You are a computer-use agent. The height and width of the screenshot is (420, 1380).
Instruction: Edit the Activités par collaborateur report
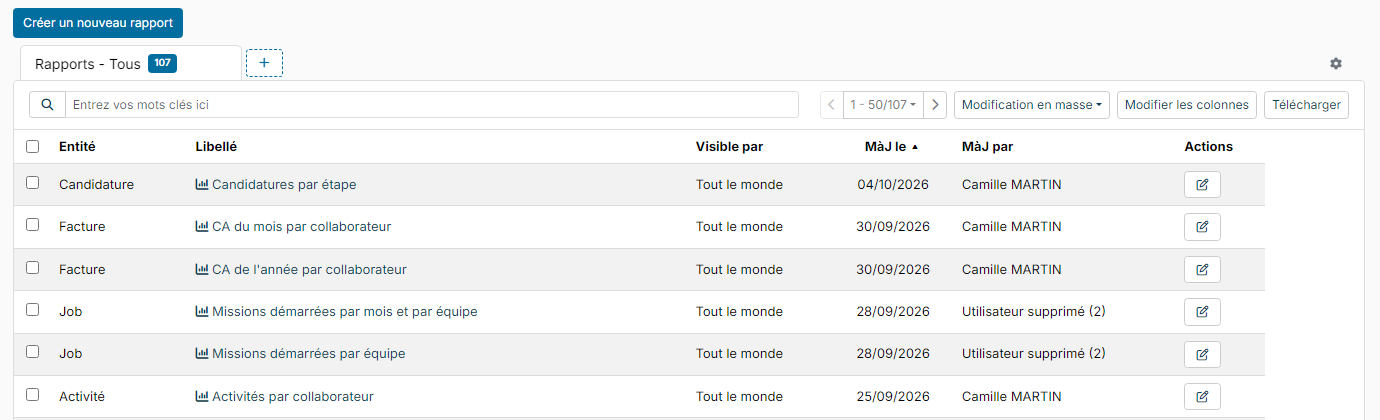coord(1202,397)
